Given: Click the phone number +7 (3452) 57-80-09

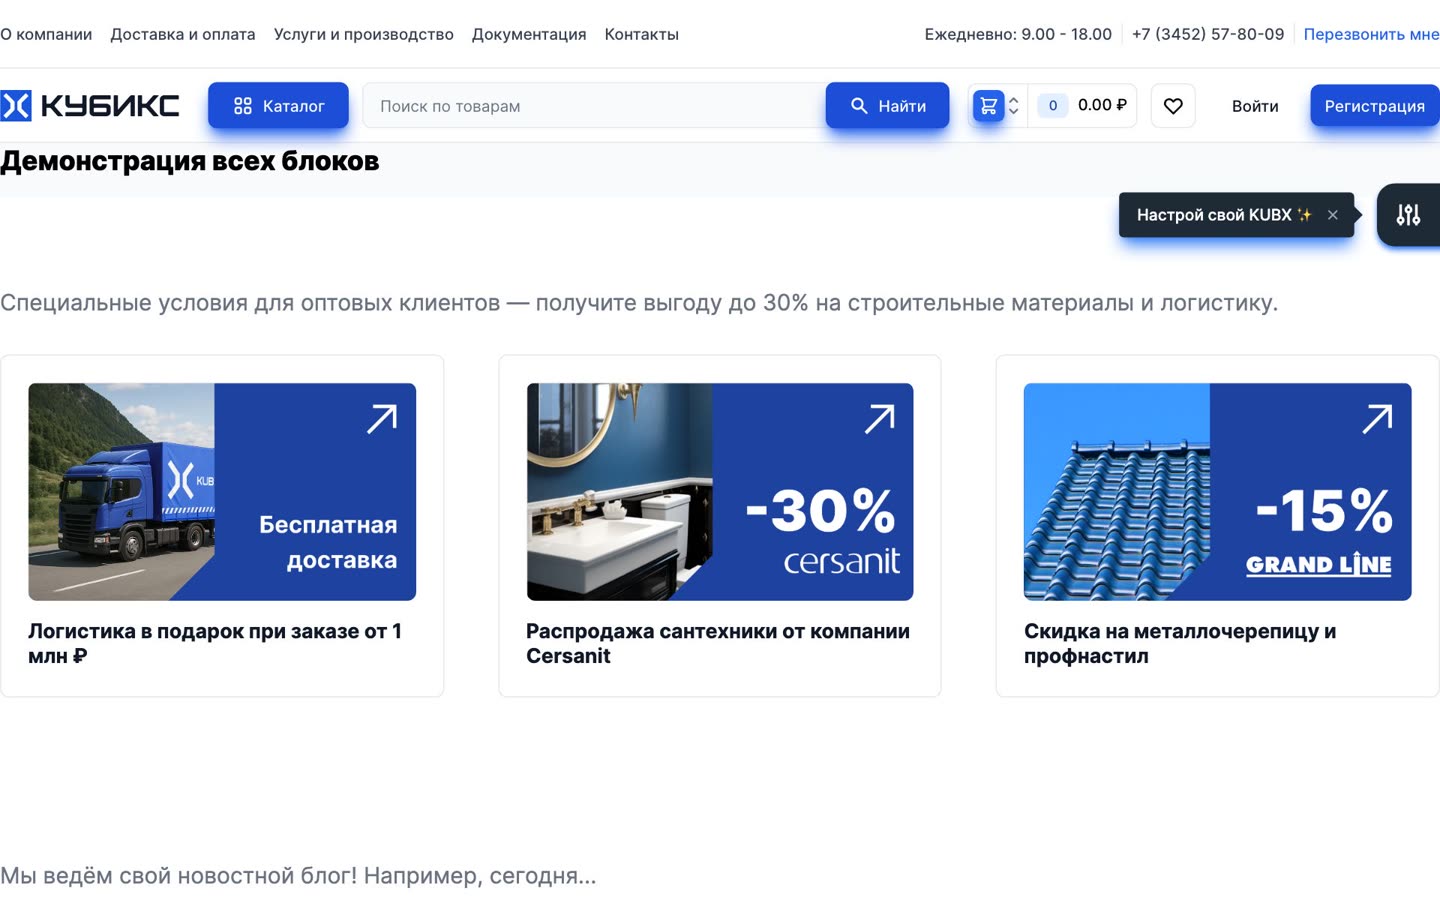Looking at the screenshot, I should [1208, 34].
